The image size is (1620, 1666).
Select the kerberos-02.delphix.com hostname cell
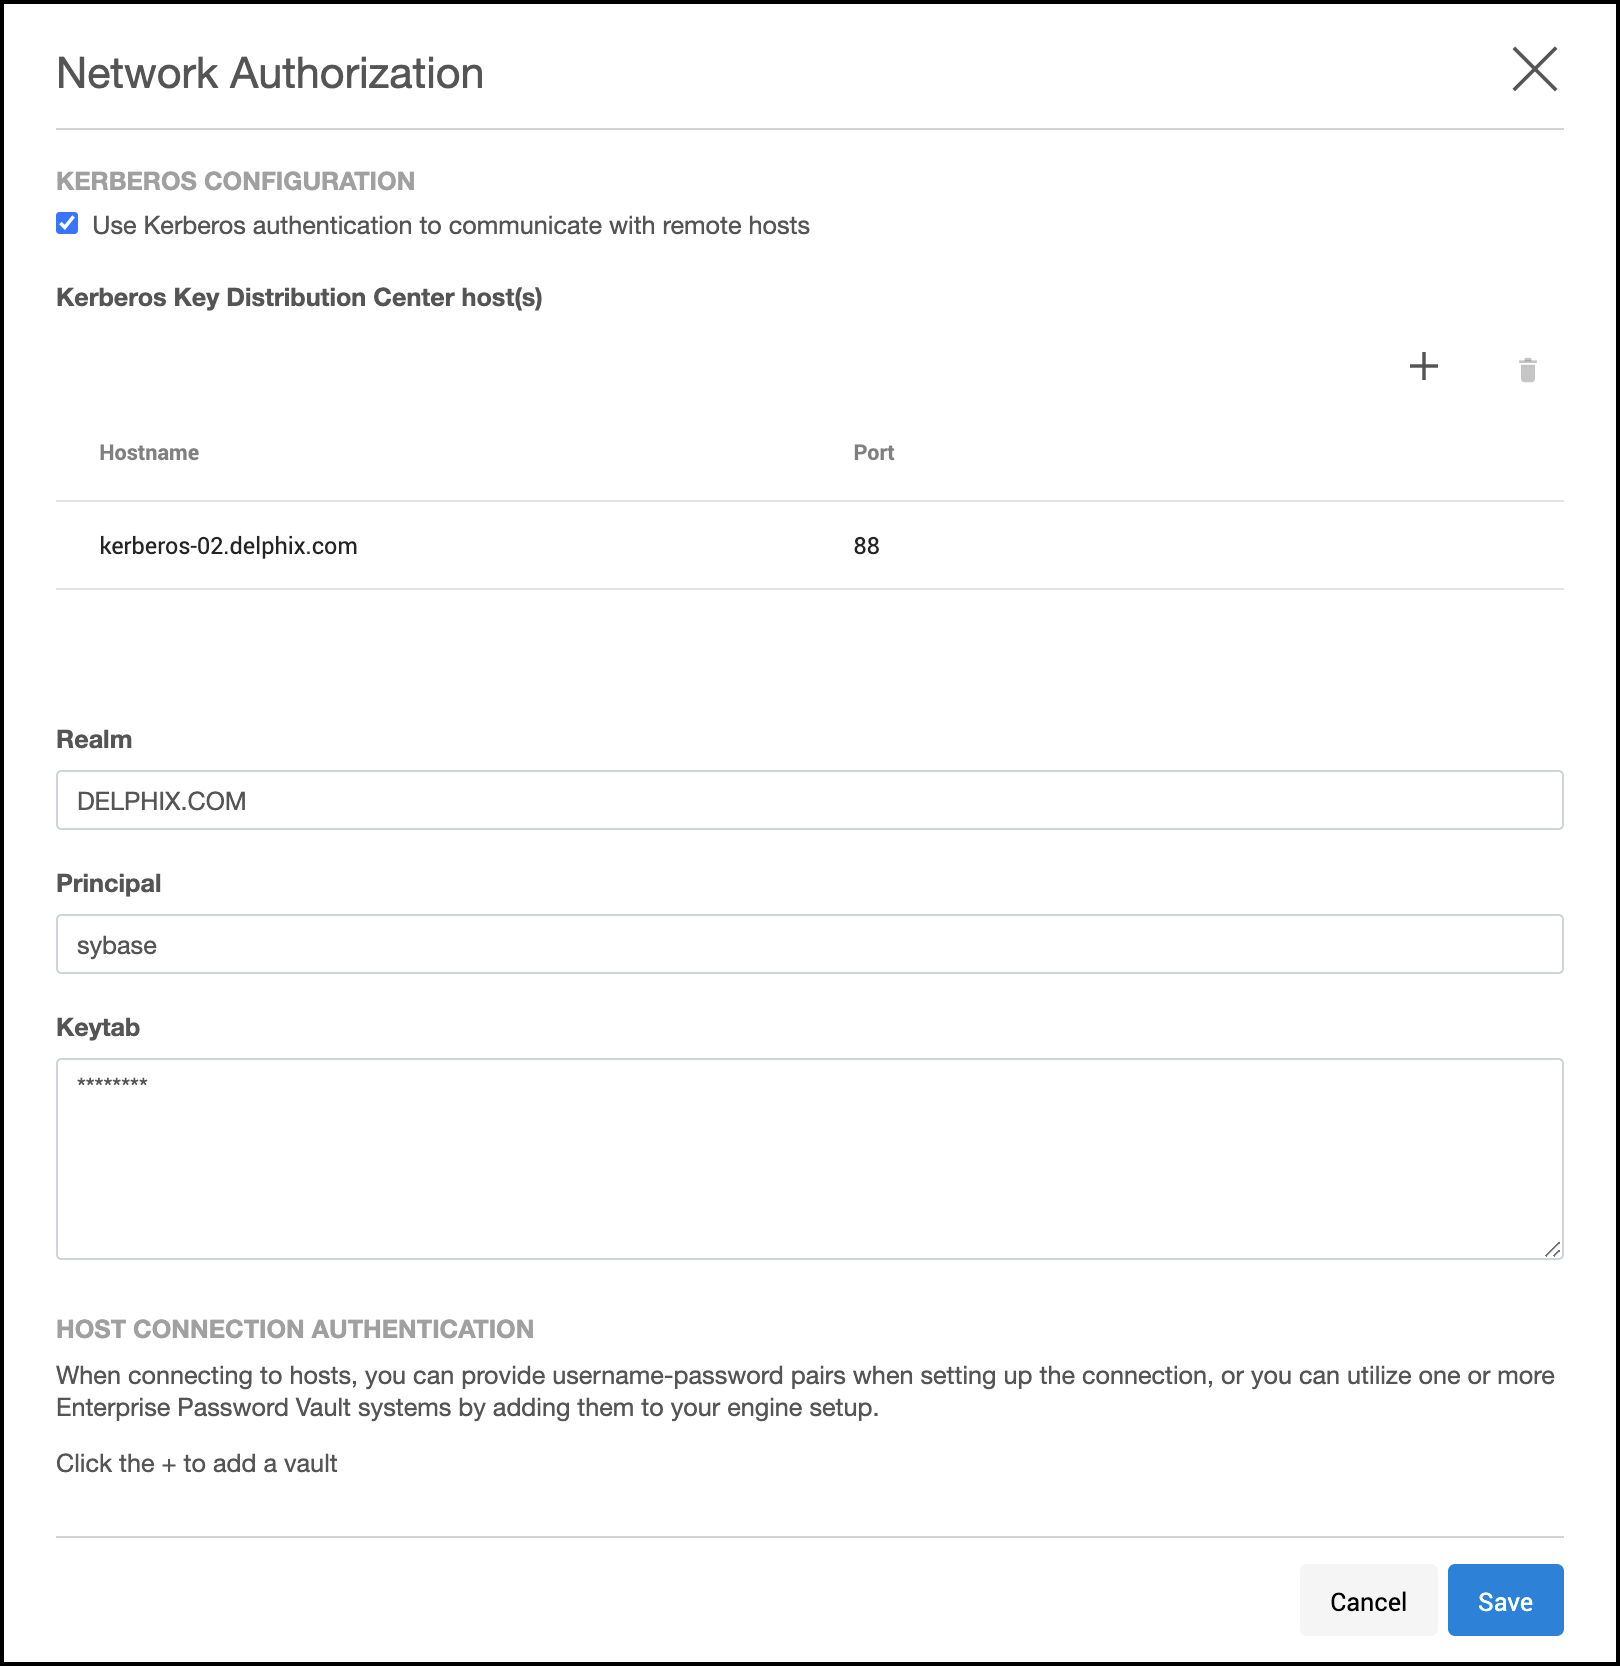tap(228, 546)
